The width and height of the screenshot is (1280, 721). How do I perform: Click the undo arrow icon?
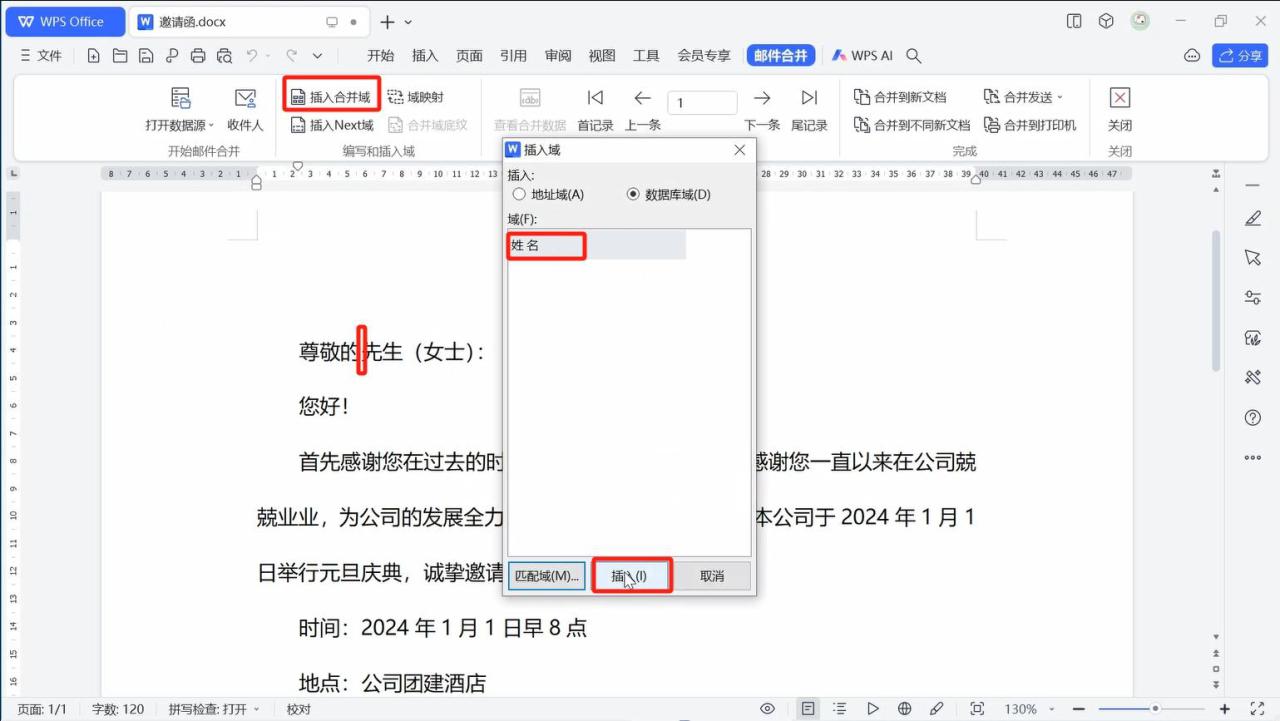[253, 56]
